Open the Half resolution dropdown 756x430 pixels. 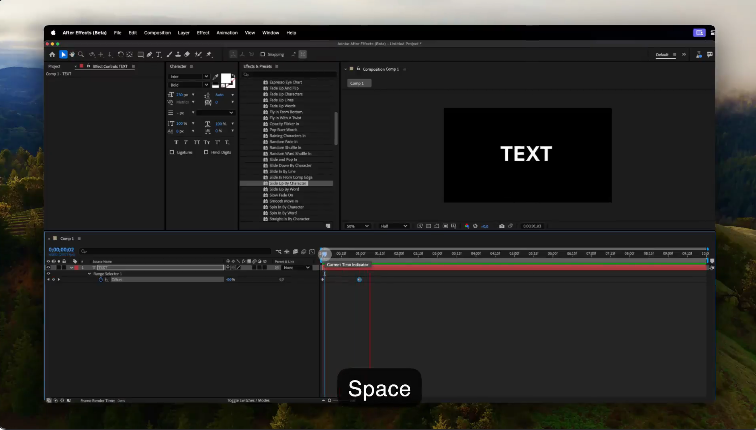coord(393,226)
